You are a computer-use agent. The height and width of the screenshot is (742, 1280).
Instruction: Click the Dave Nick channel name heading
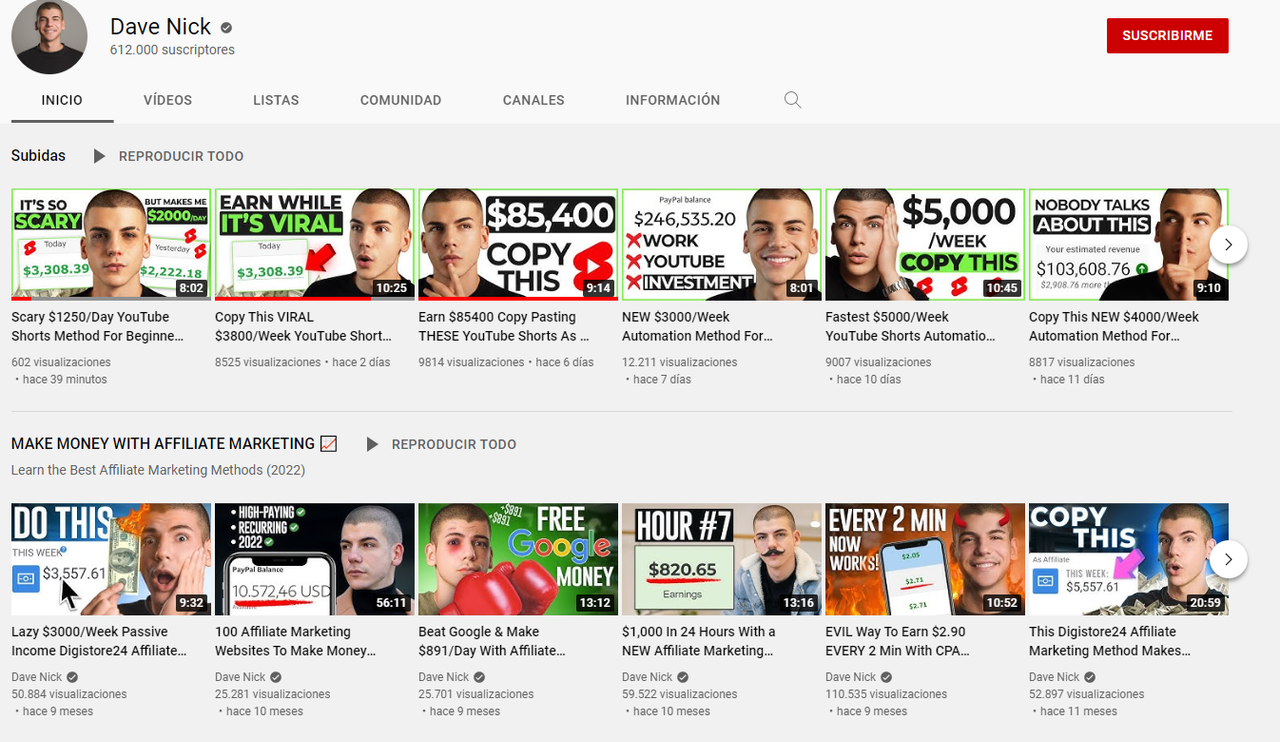pyautogui.click(x=161, y=27)
